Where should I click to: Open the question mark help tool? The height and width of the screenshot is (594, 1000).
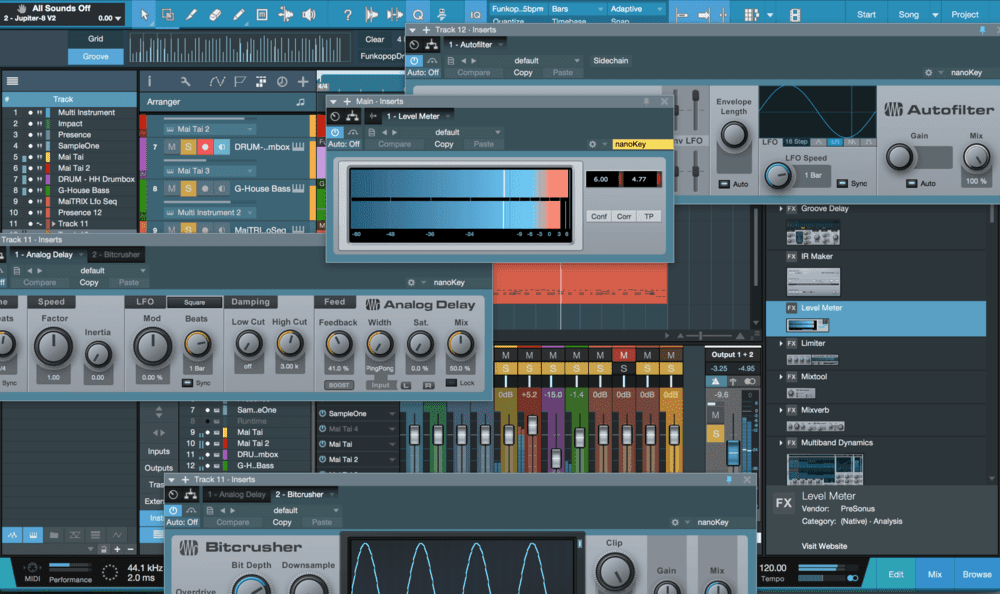(347, 15)
